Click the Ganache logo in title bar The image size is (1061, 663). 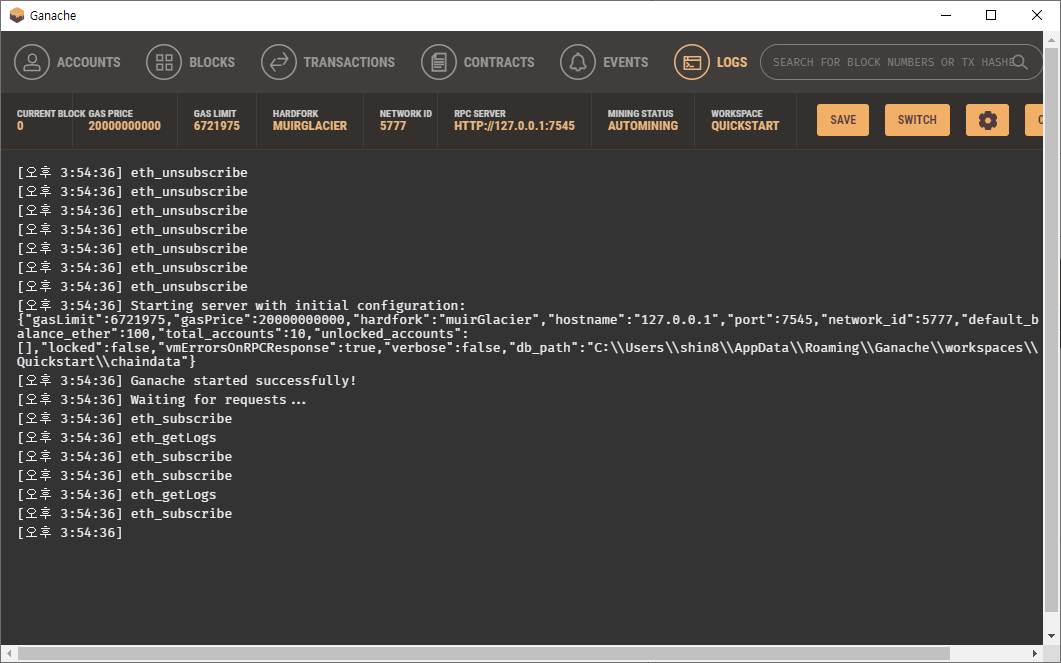[x=17, y=15]
